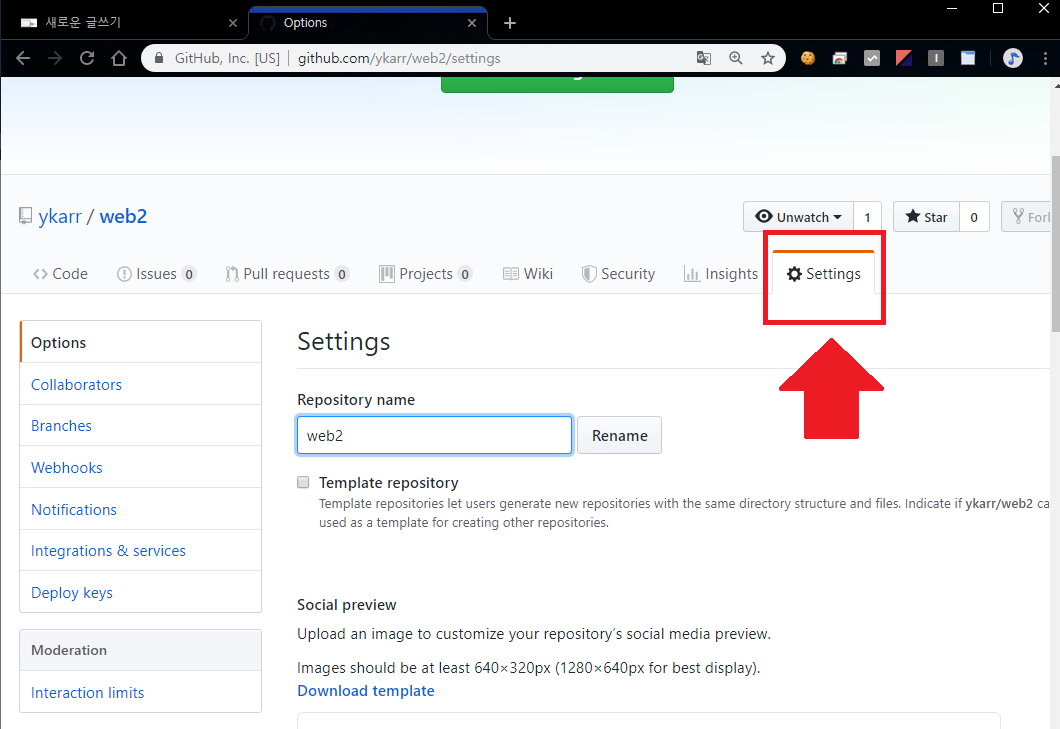The height and width of the screenshot is (729, 1060).
Task: Open the Chrome profile avatar
Action: [x=1013, y=58]
